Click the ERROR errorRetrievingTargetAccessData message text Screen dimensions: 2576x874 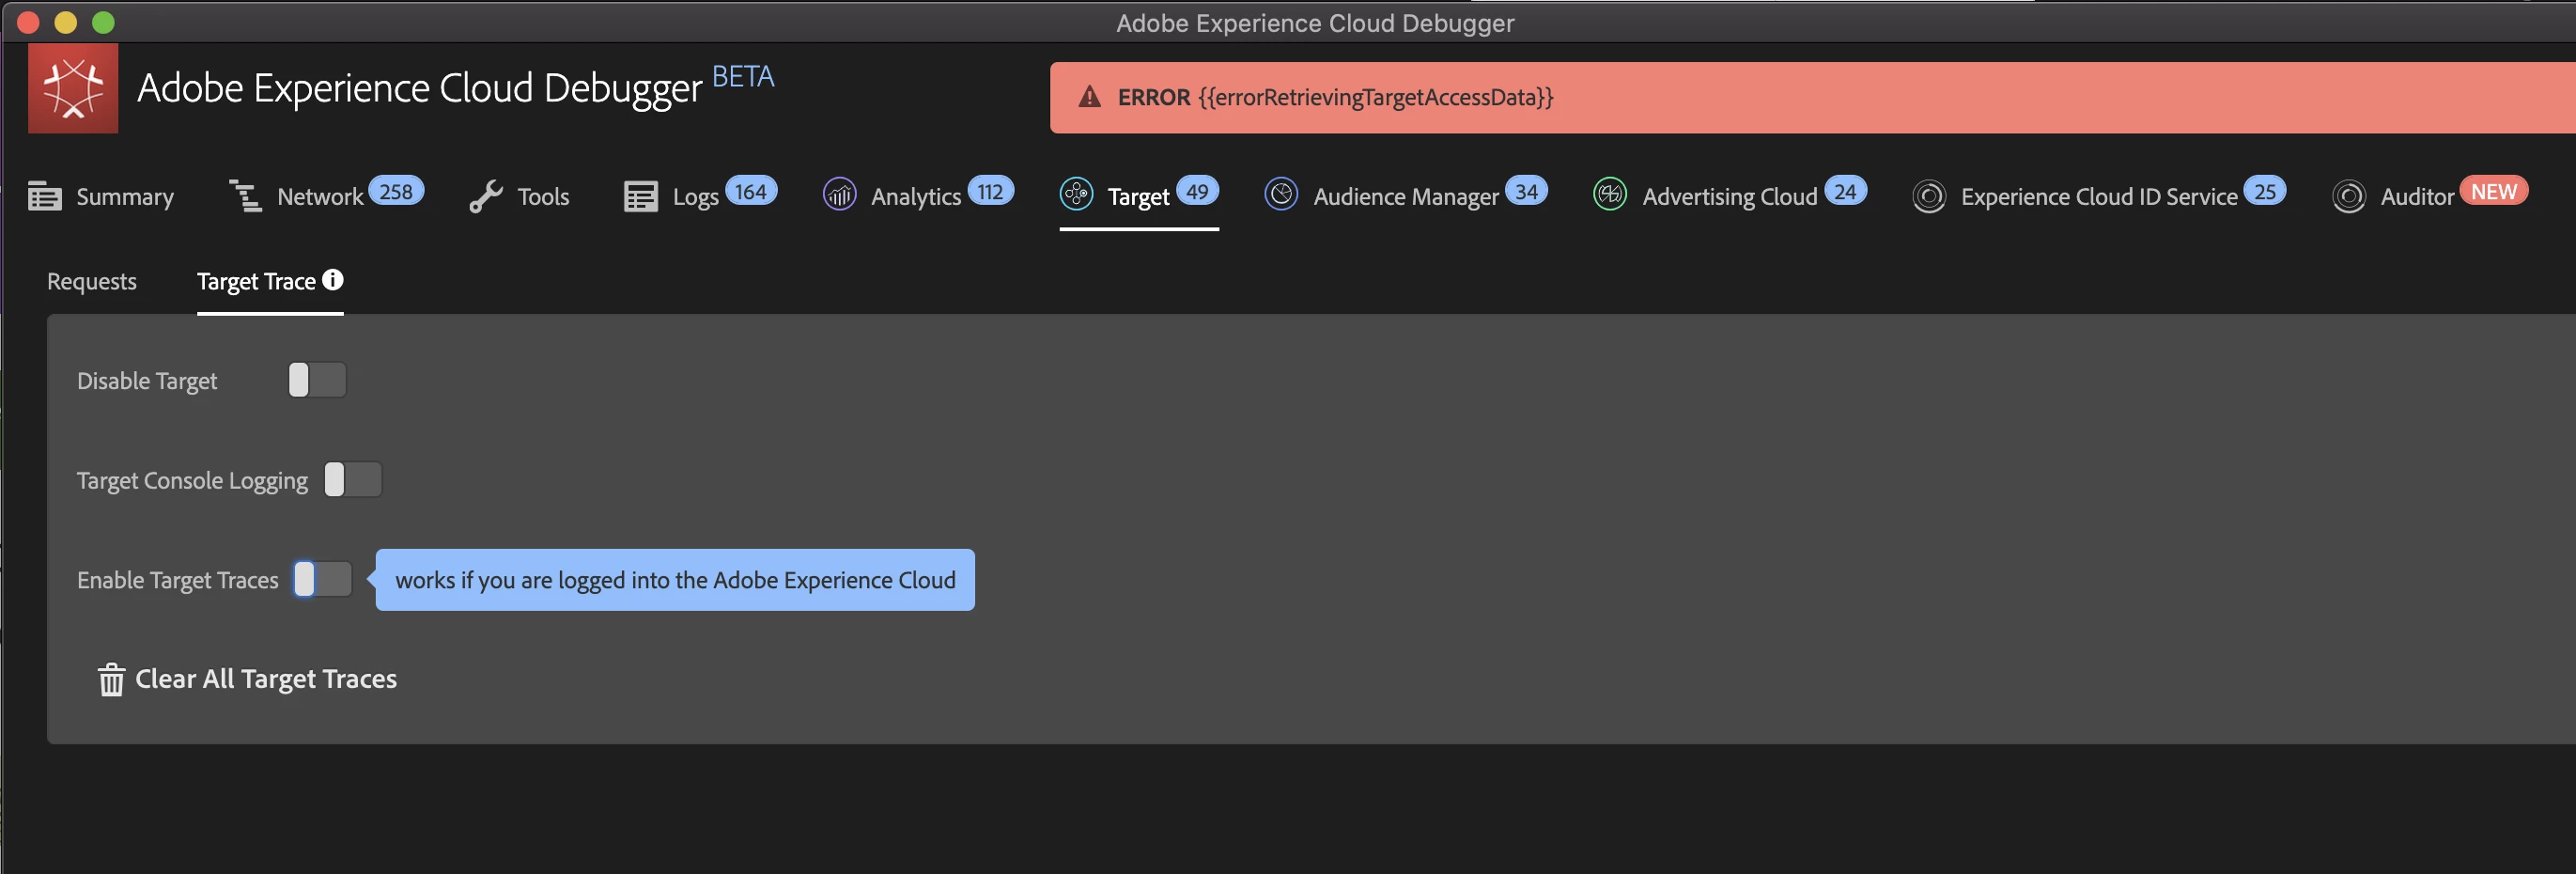click(1335, 97)
